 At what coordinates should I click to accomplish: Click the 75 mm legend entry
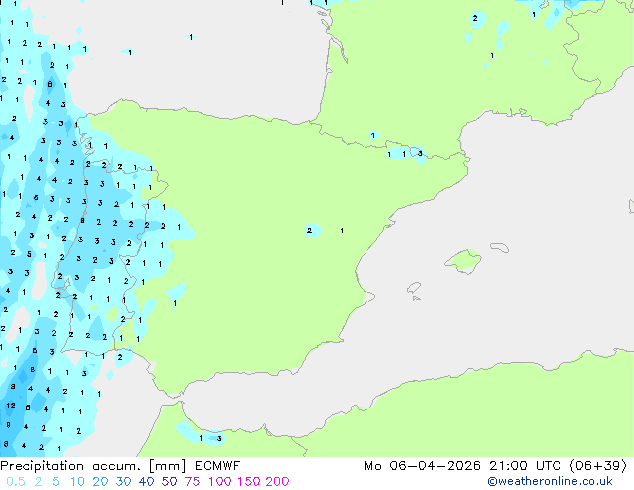192,482
